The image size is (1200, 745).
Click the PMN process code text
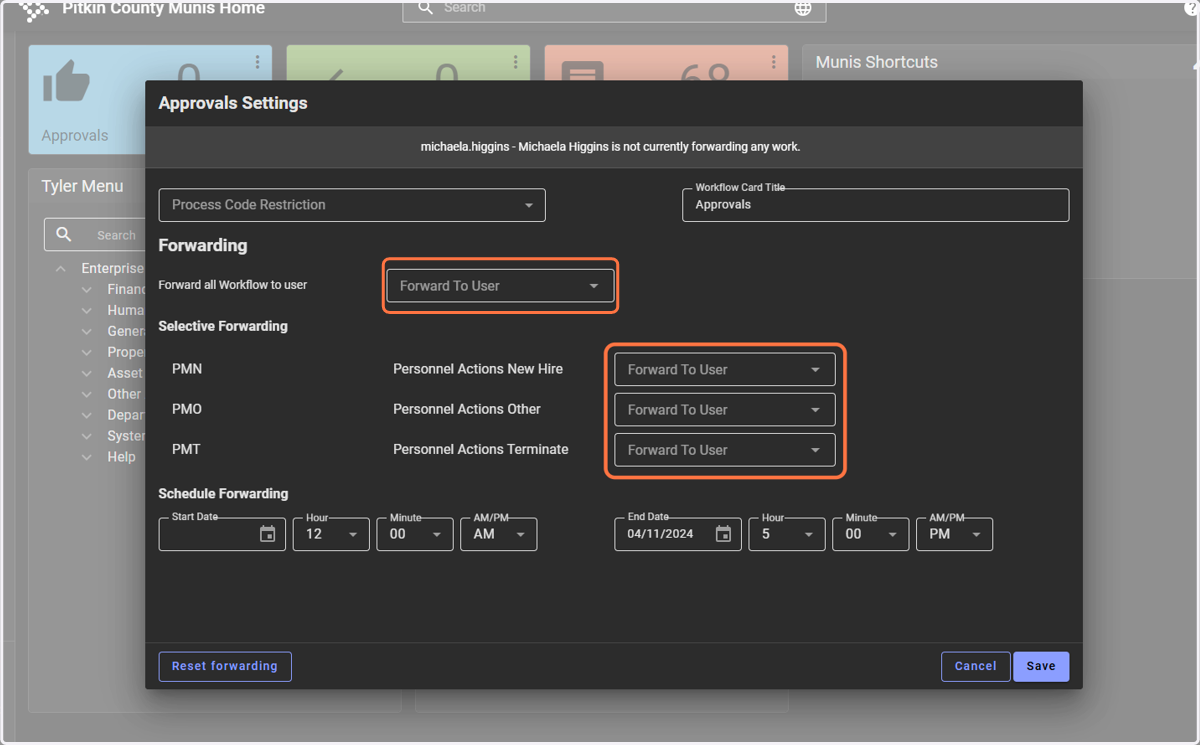[187, 369]
